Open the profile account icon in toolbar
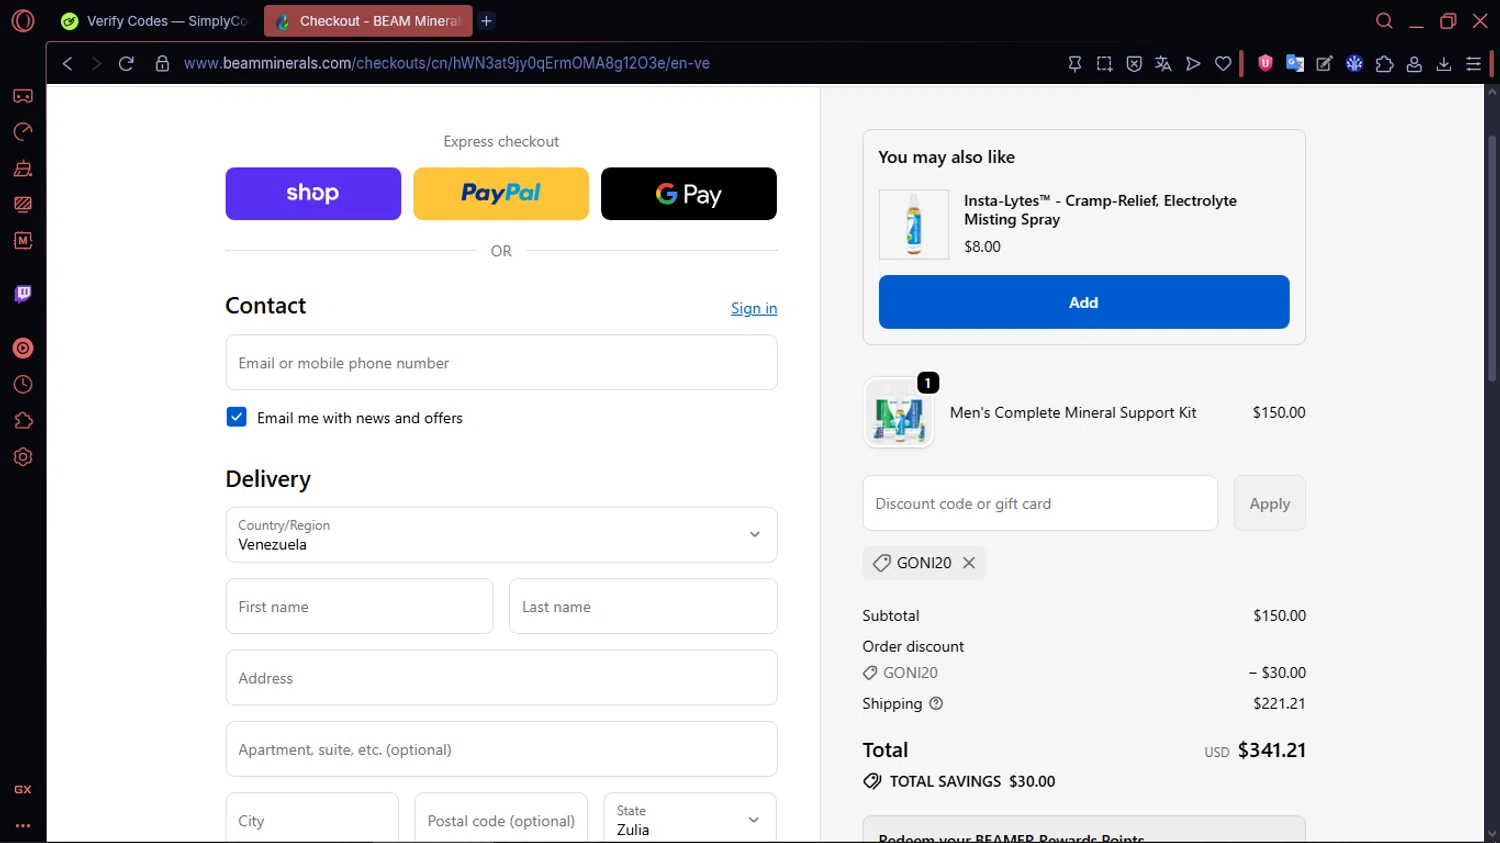Image resolution: width=1500 pixels, height=843 pixels. (x=1414, y=63)
